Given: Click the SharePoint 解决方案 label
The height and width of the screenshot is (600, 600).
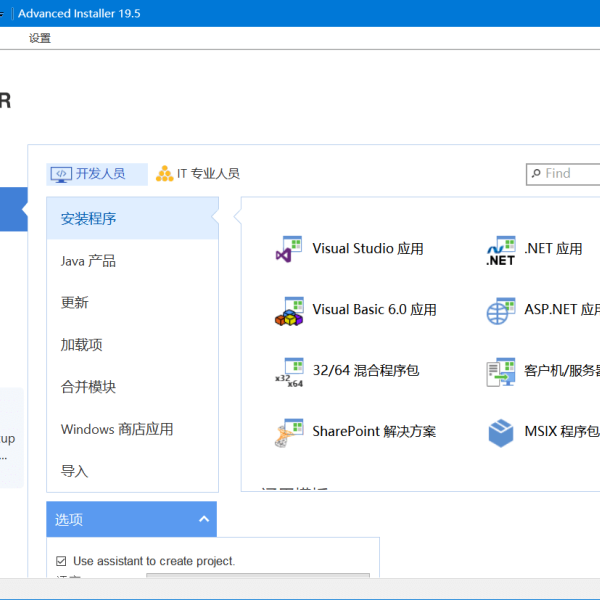Looking at the screenshot, I should pos(374,432).
